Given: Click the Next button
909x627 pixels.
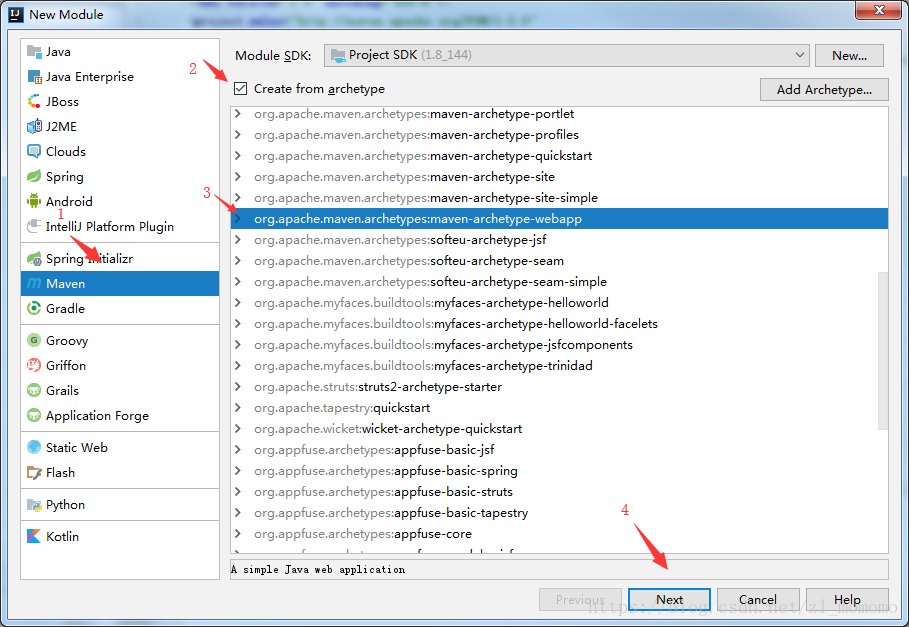Looking at the screenshot, I should point(670,600).
